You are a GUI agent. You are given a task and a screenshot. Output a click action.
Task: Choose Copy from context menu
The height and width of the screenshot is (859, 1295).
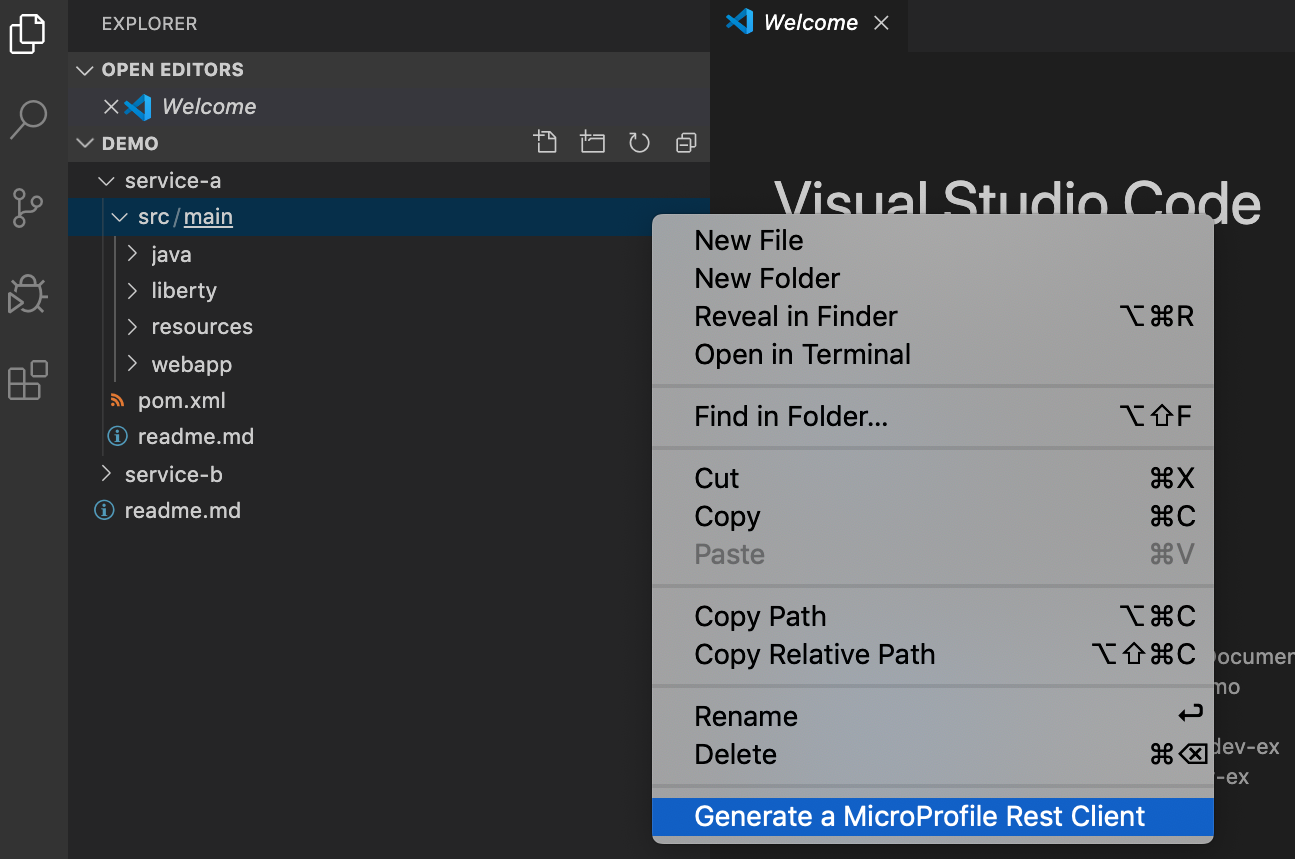click(x=932, y=516)
